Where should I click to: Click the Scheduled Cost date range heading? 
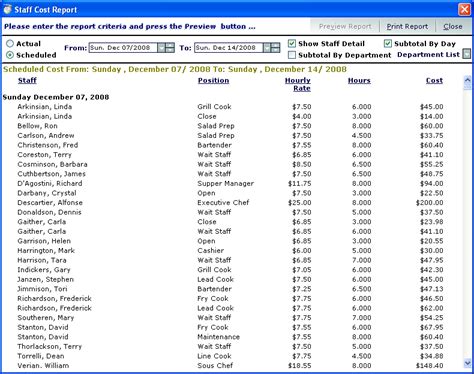pyautogui.click(x=175, y=69)
